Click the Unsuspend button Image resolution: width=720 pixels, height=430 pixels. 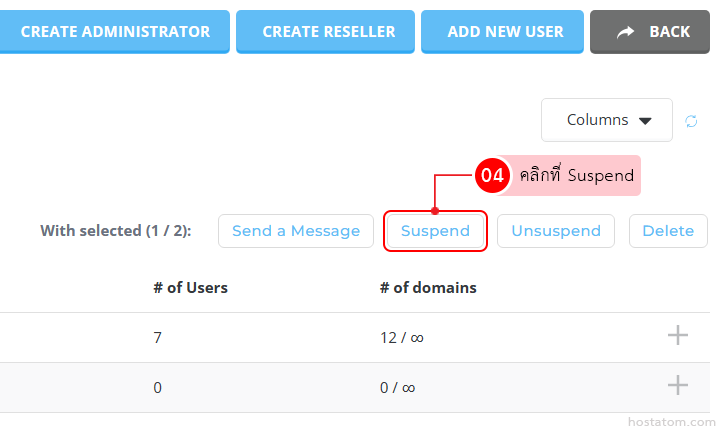(x=556, y=231)
